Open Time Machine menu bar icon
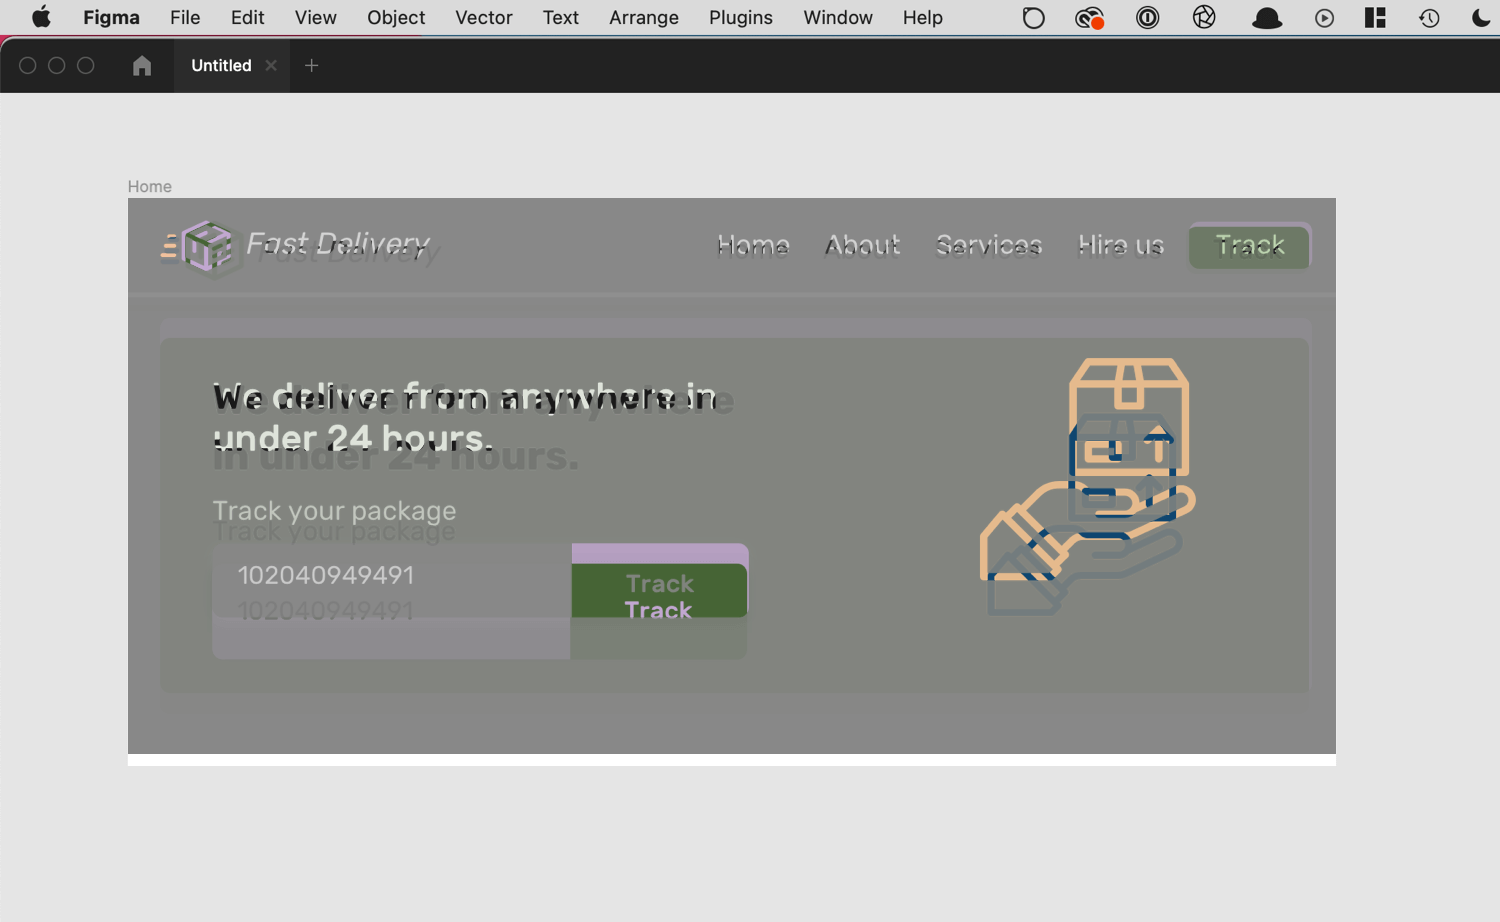The image size is (1500, 922). coord(1429,18)
